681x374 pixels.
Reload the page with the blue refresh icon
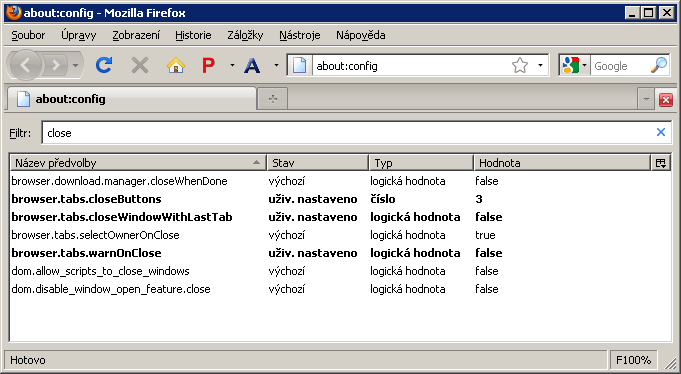click(x=104, y=66)
